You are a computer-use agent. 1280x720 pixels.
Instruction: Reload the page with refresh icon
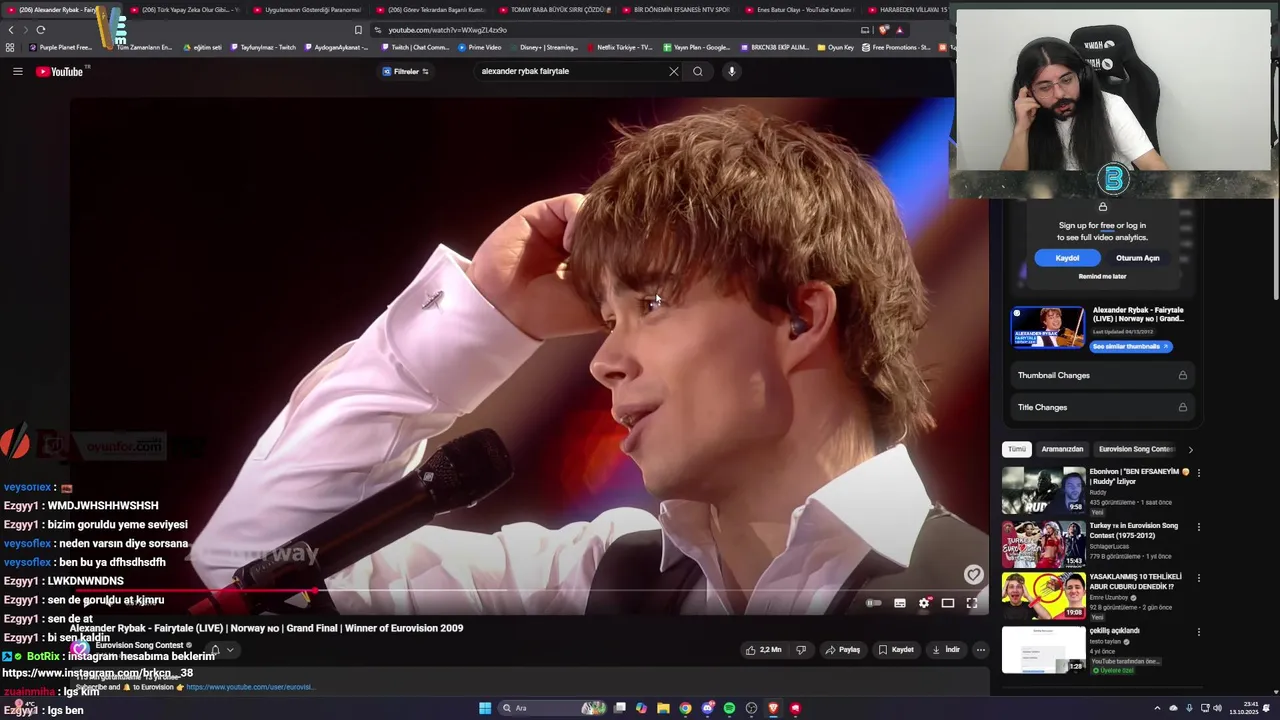[x=40, y=30]
